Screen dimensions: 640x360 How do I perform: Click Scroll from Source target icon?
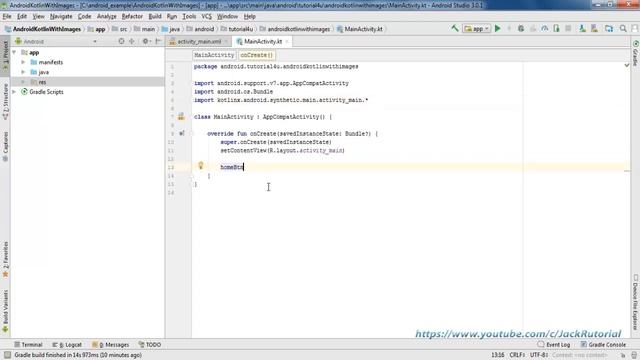pos(121,41)
